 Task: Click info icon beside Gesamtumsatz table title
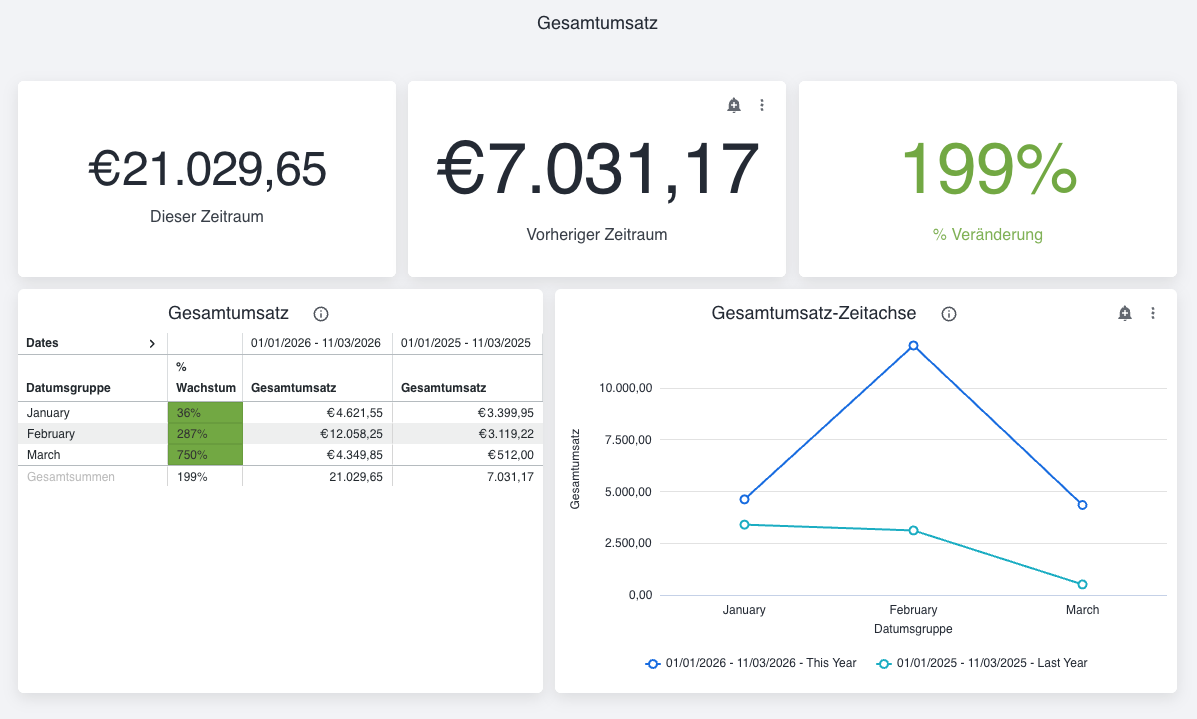pyautogui.click(x=321, y=314)
